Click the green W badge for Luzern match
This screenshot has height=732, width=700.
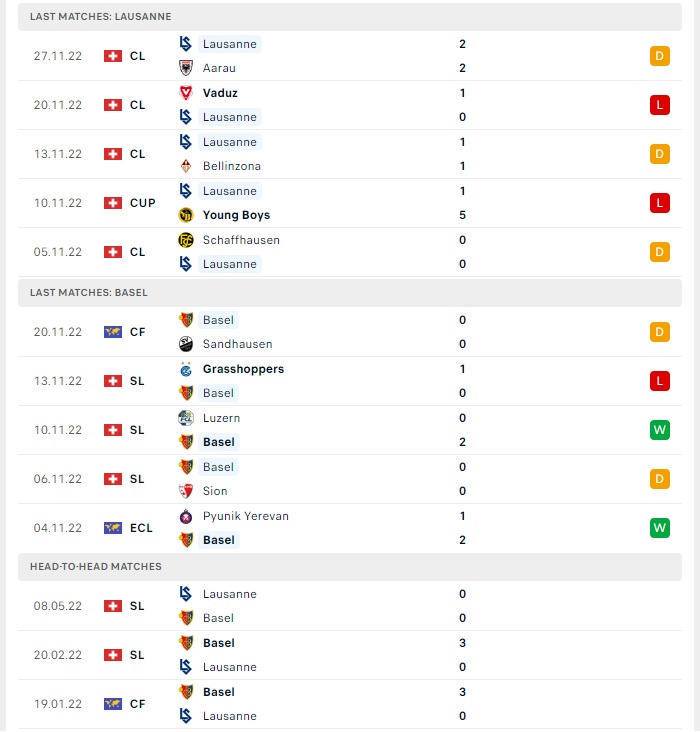point(659,430)
